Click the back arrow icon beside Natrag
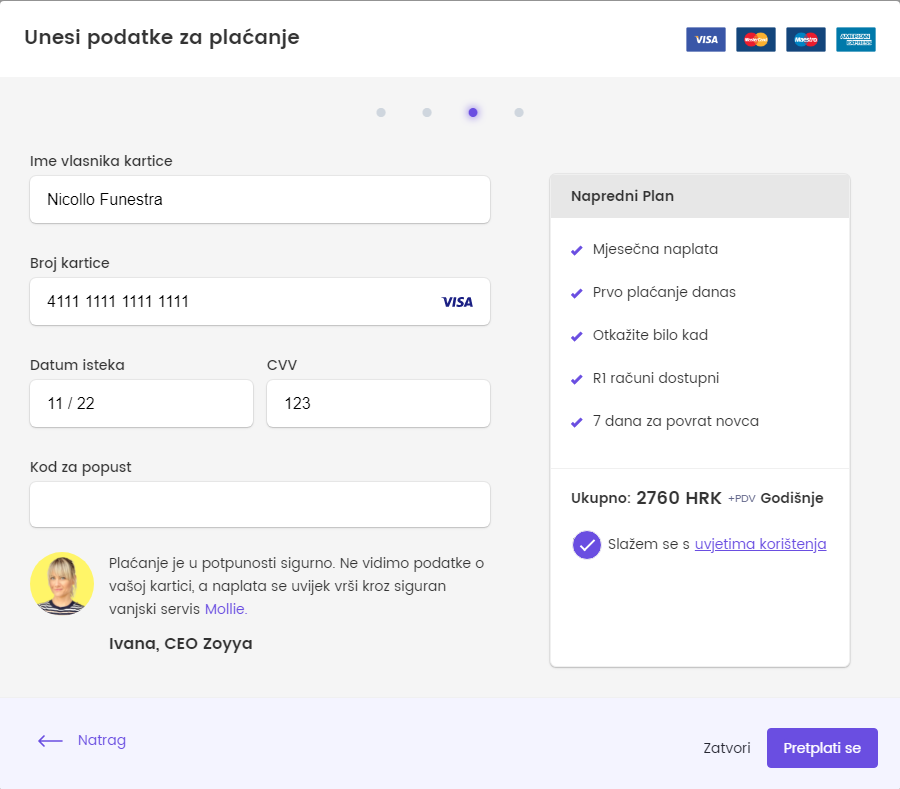 [50, 741]
